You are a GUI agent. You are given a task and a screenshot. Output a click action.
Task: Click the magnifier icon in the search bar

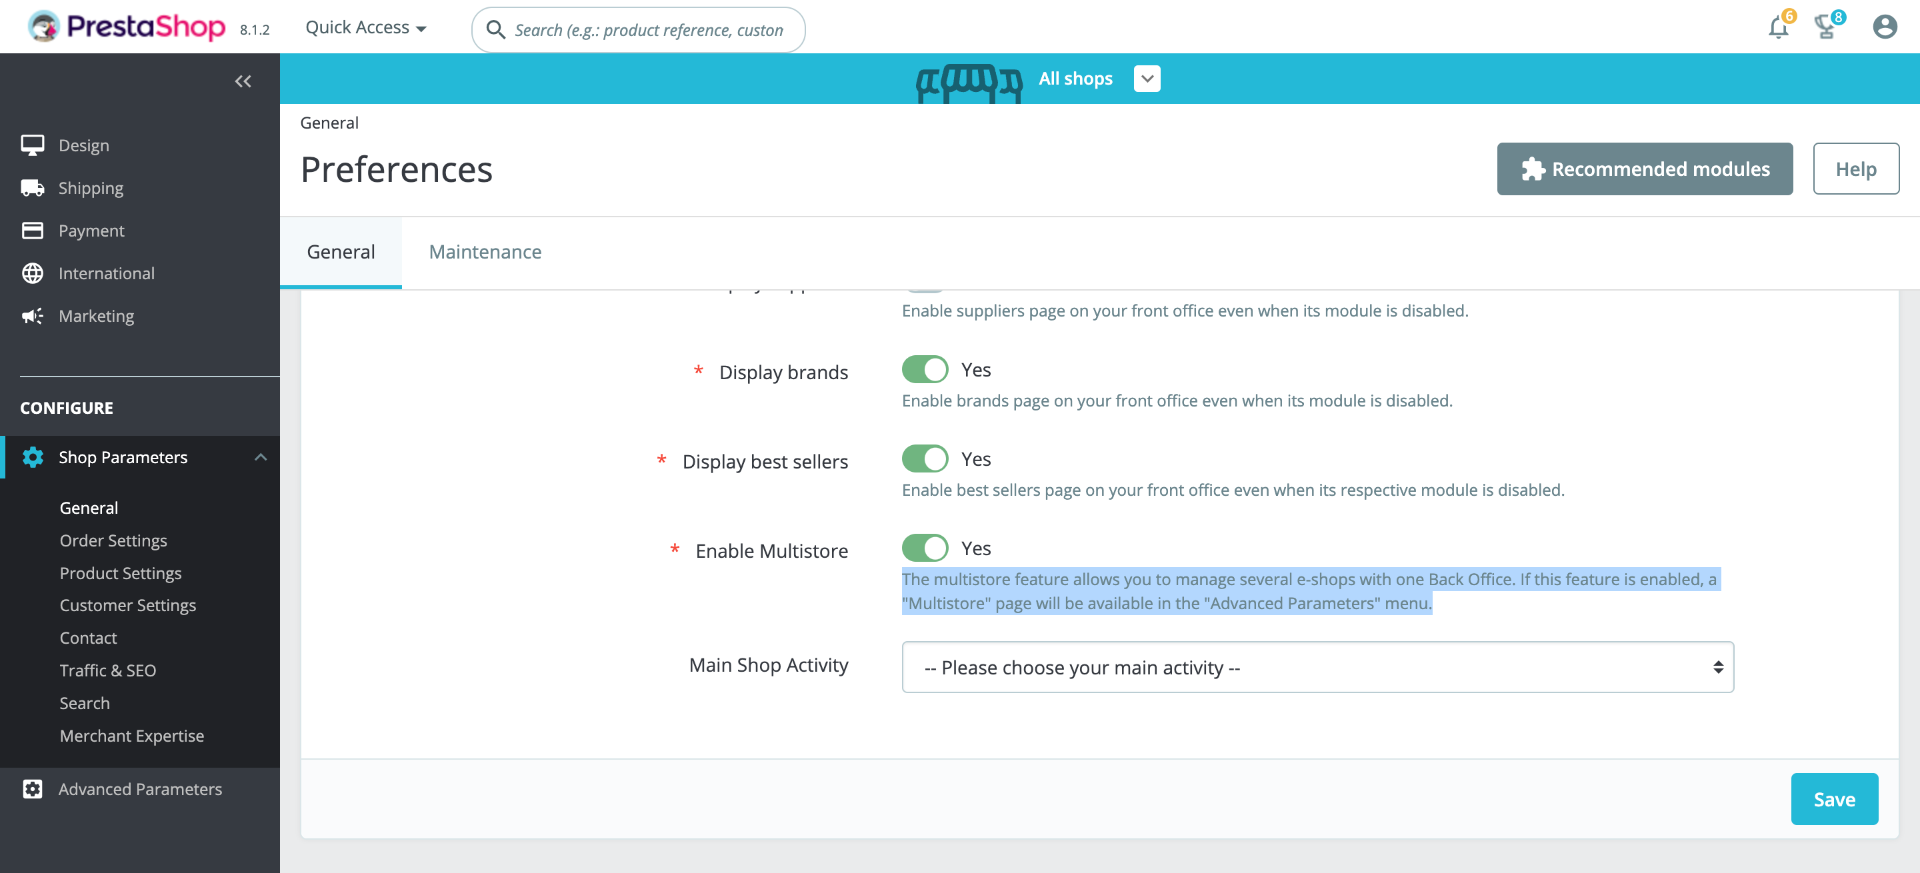pyautogui.click(x=495, y=30)
